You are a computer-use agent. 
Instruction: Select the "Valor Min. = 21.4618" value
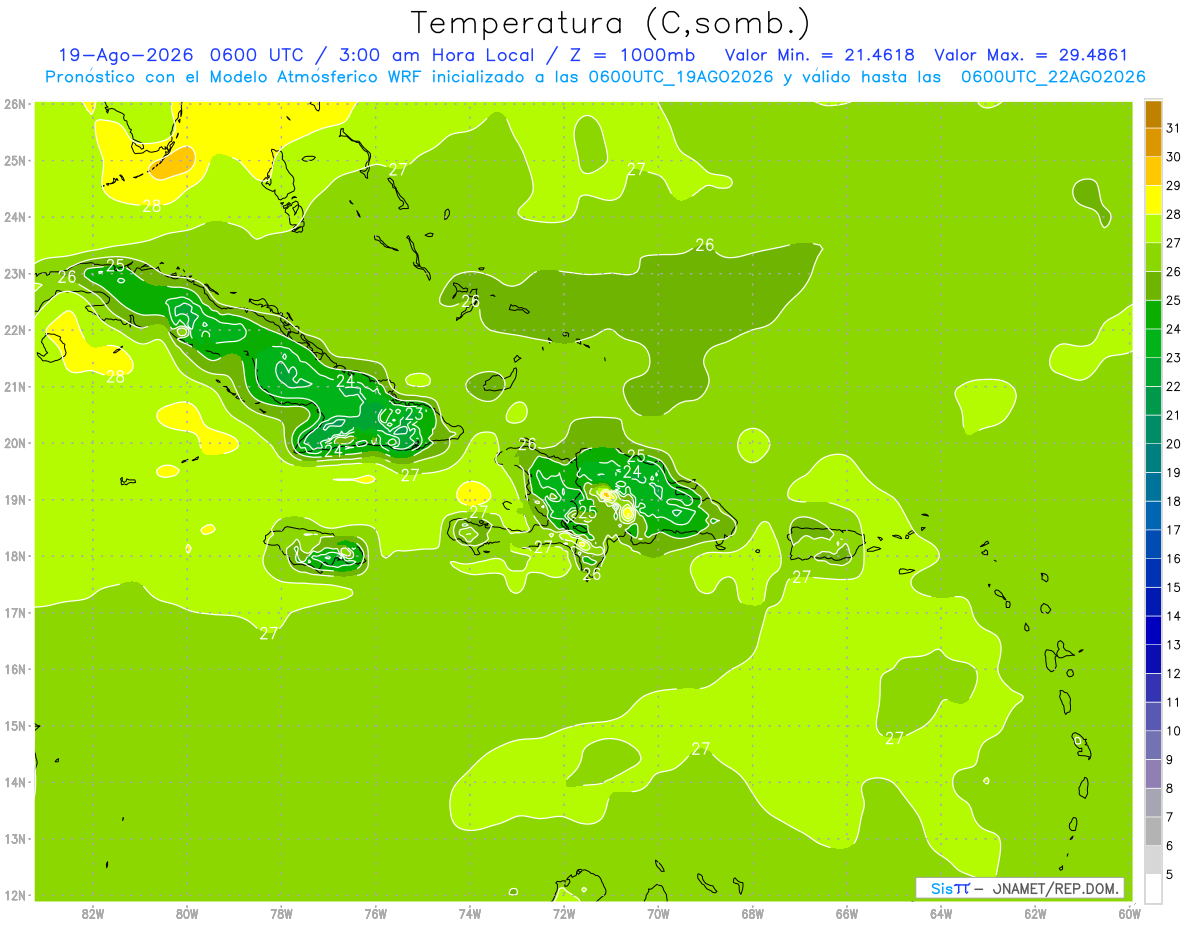click(x=819, y=55)
